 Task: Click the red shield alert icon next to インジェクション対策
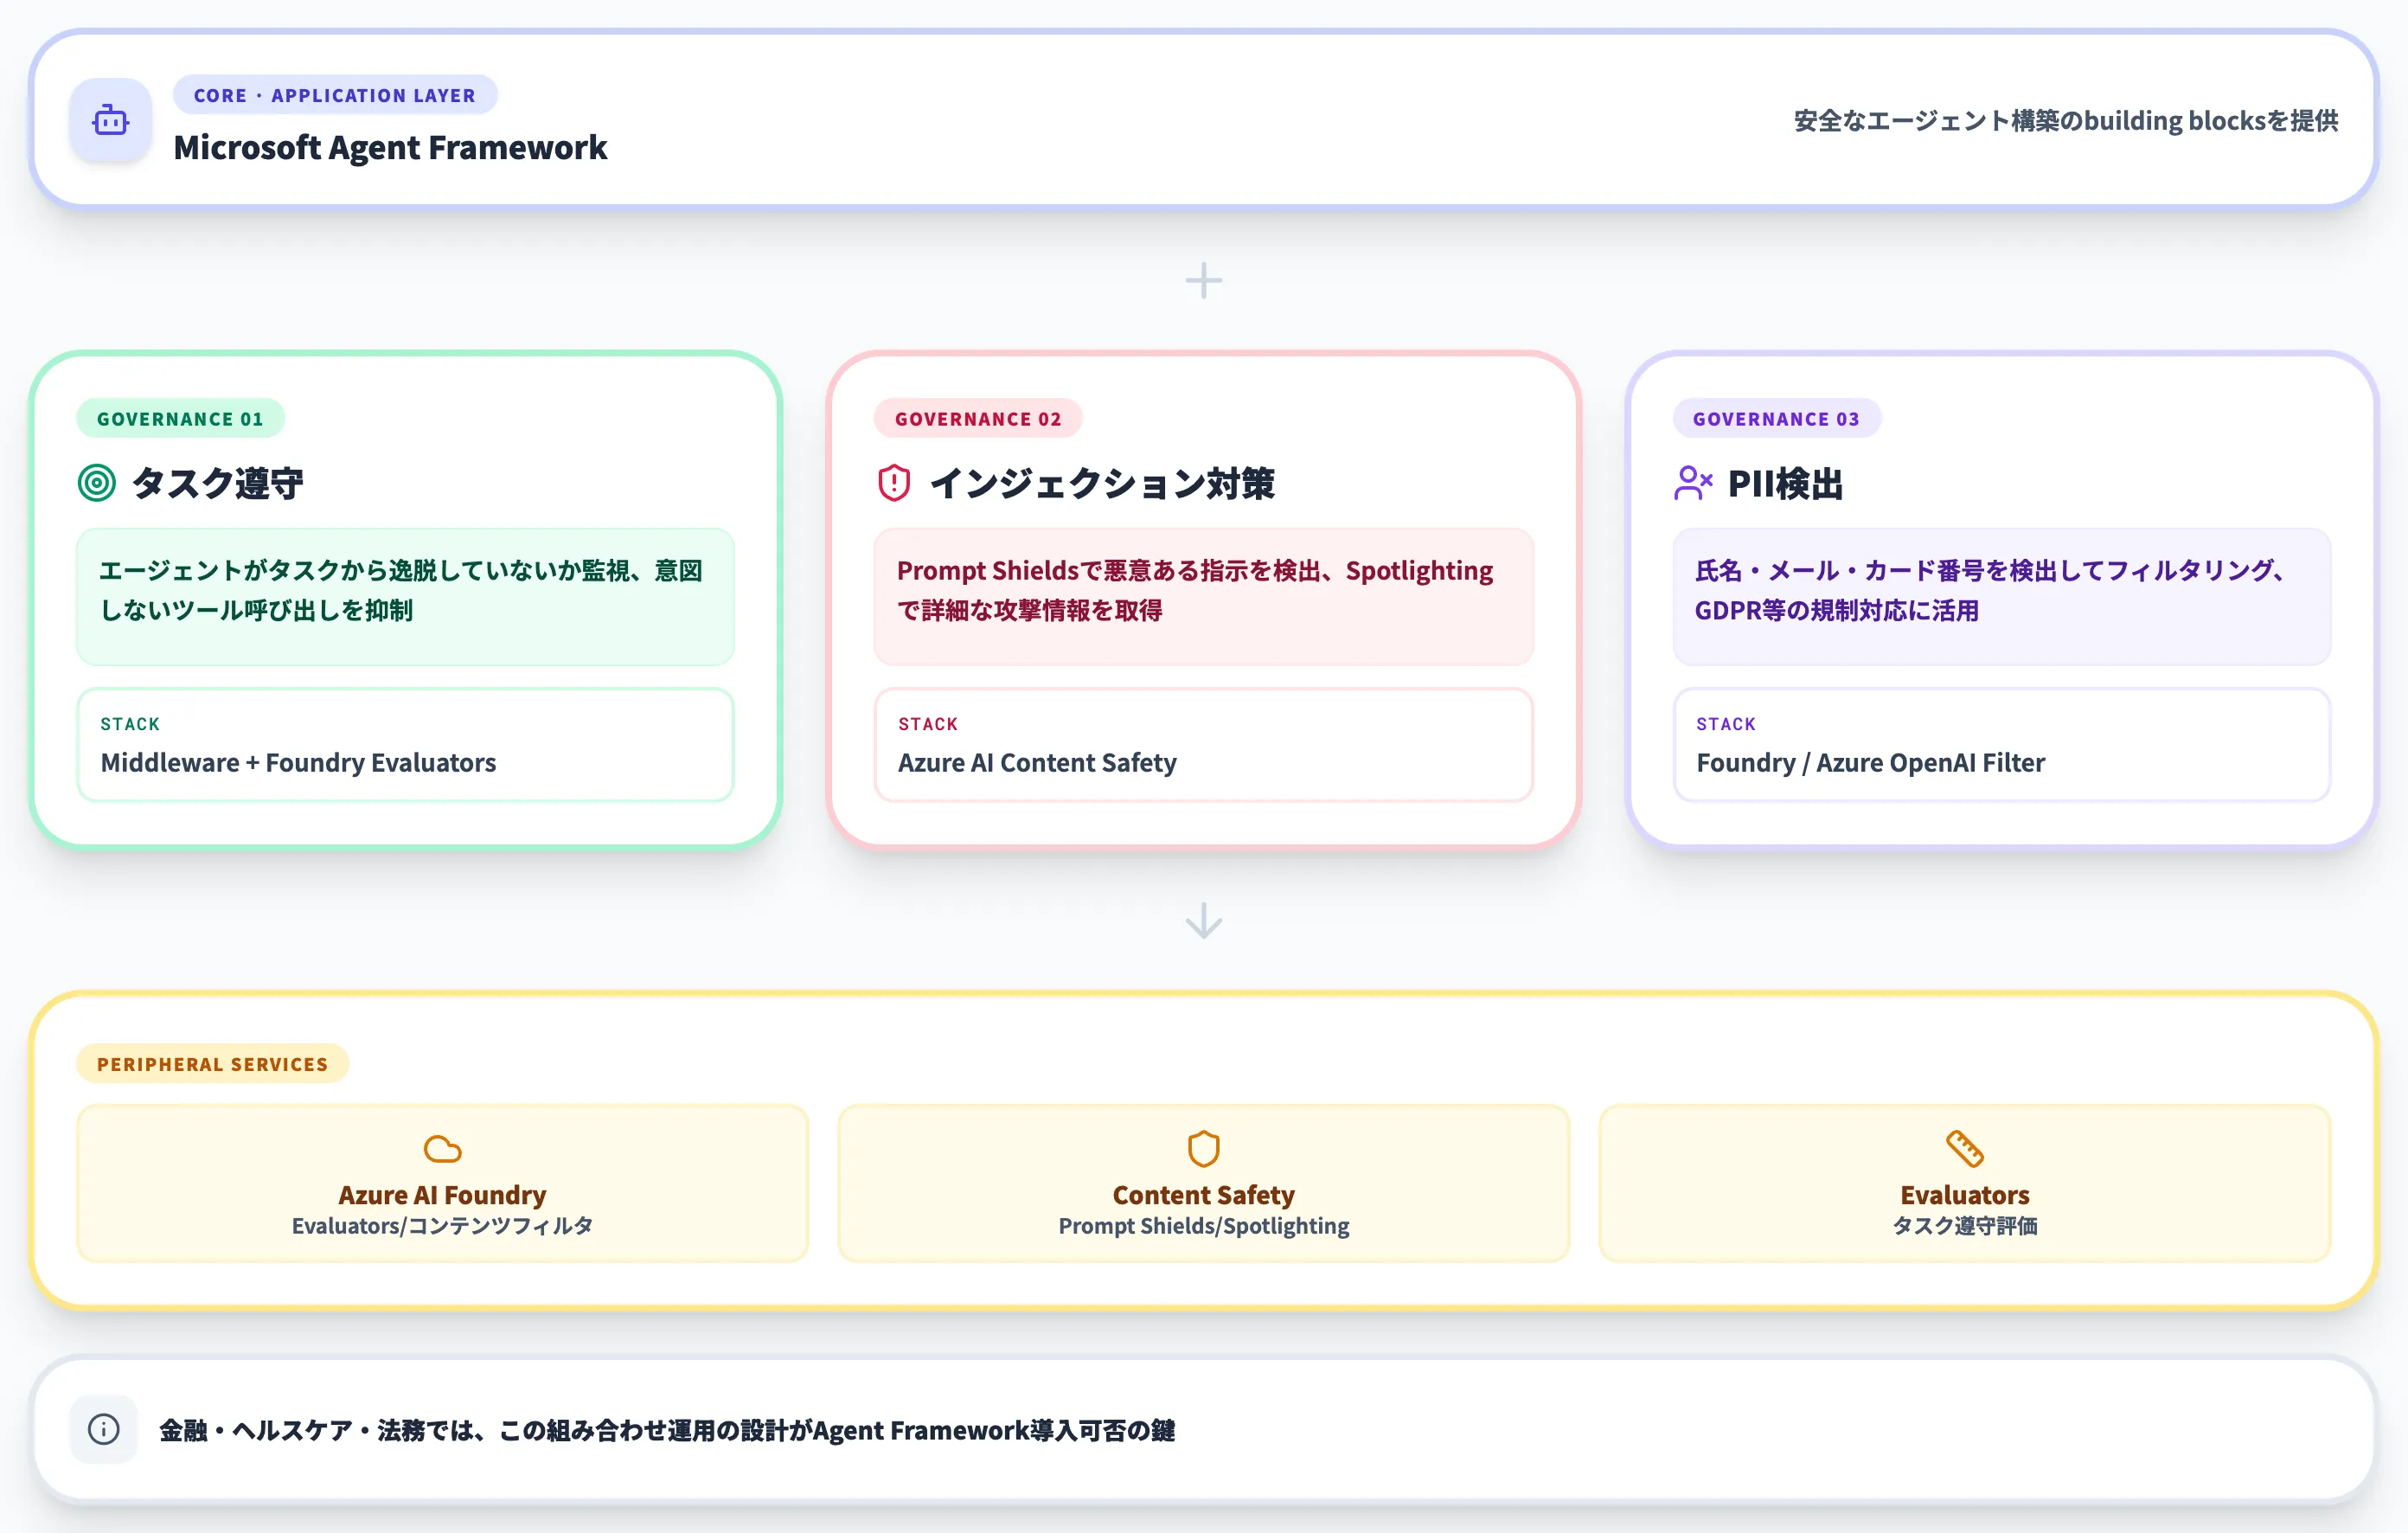coord(894,483)
